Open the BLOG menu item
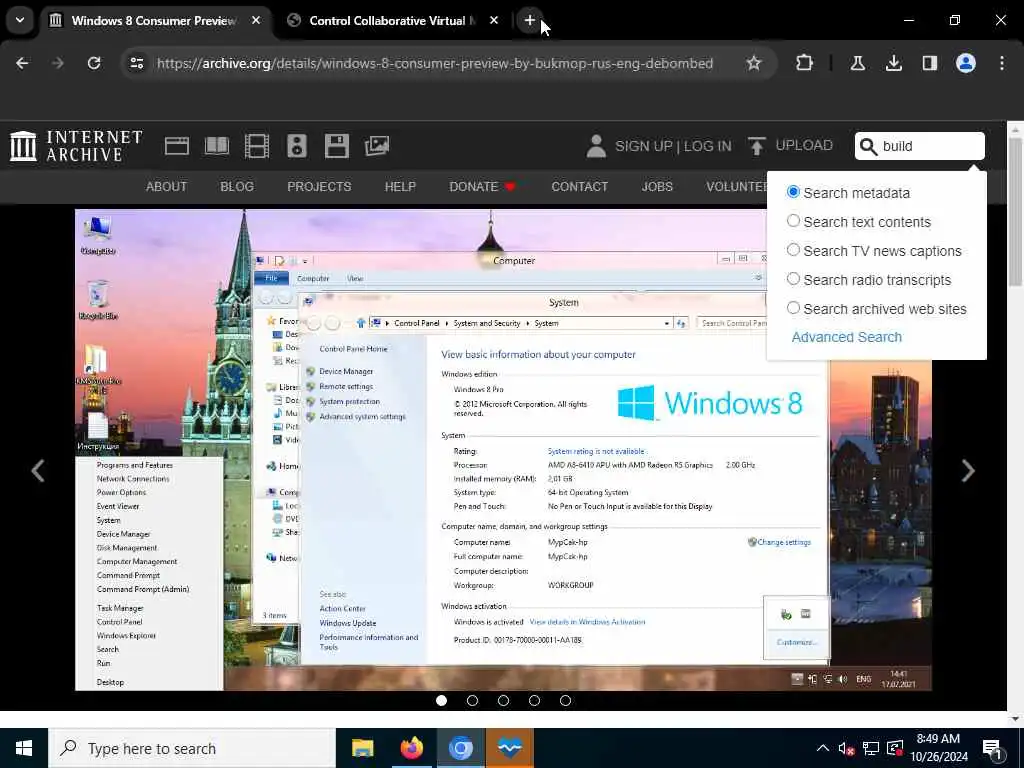The image size is (1024, 768). 237,187
